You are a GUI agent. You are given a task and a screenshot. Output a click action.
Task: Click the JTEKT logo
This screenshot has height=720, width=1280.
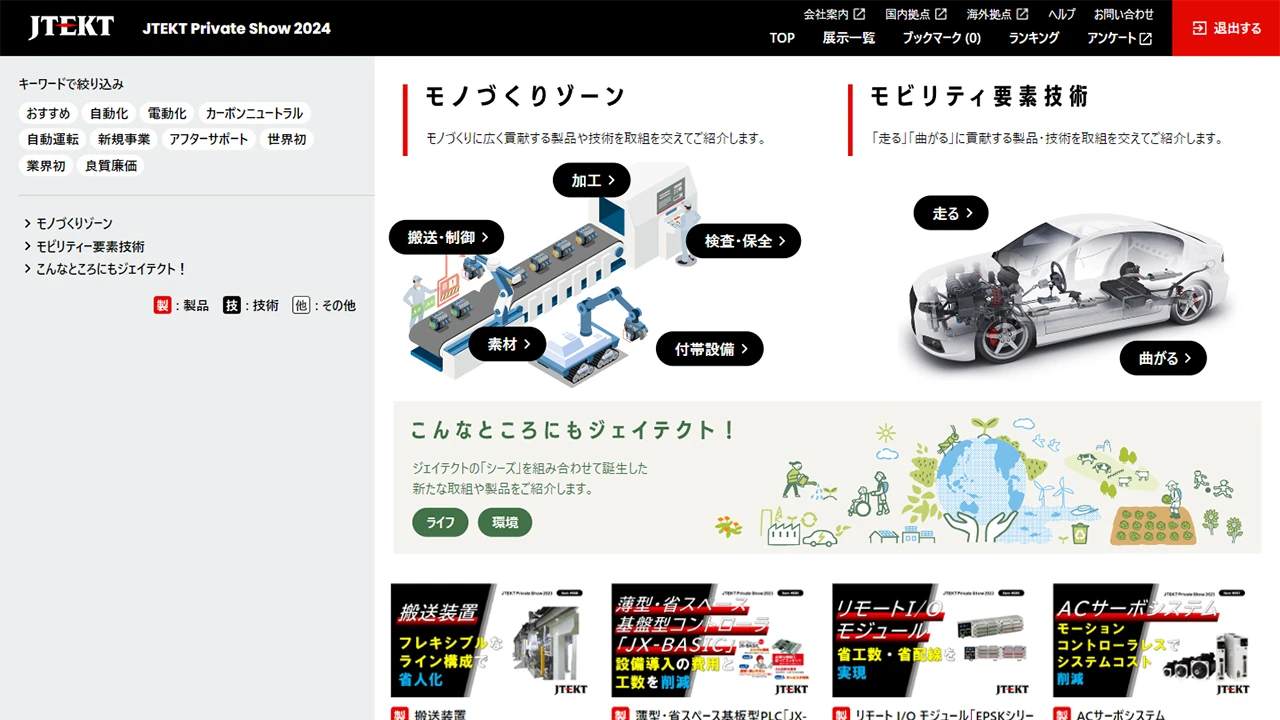pos(71,27)
